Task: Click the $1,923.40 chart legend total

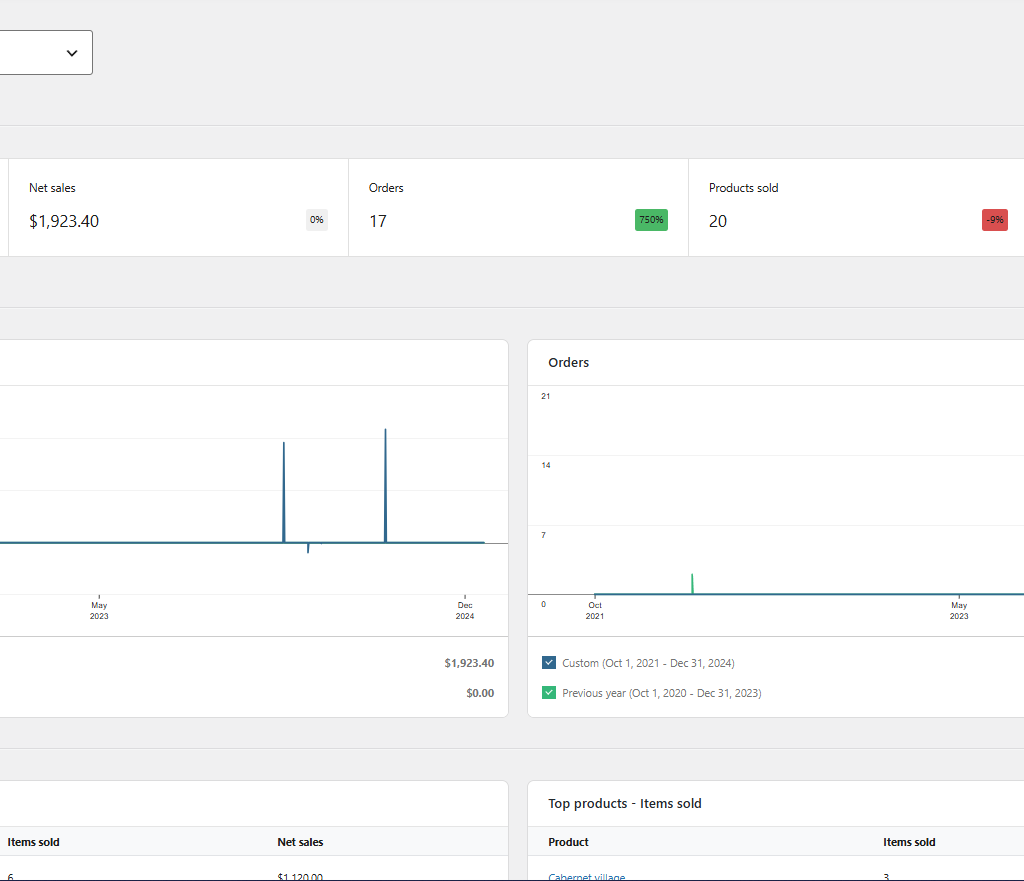Action: click(469, 663)
